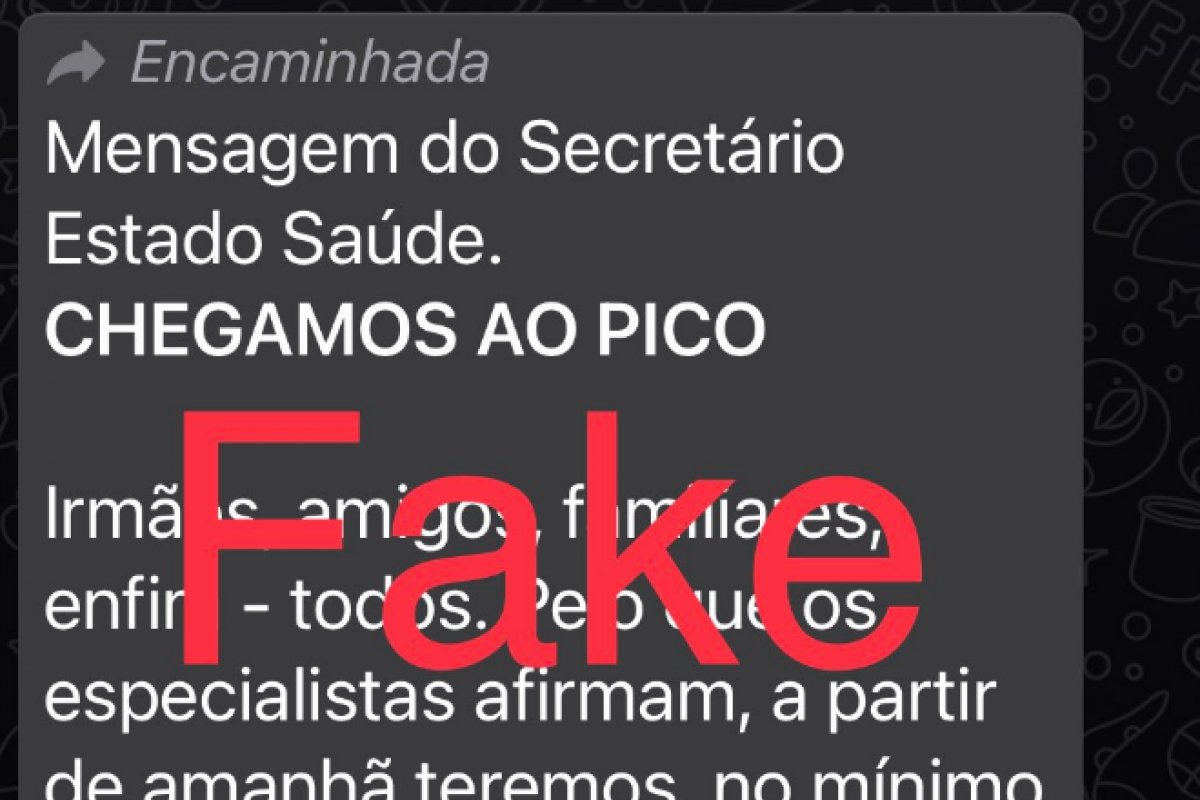Screen dimensions: 1200x800
Task: Click the word 'Secretário' in the first line
Action: pos(681,151)
